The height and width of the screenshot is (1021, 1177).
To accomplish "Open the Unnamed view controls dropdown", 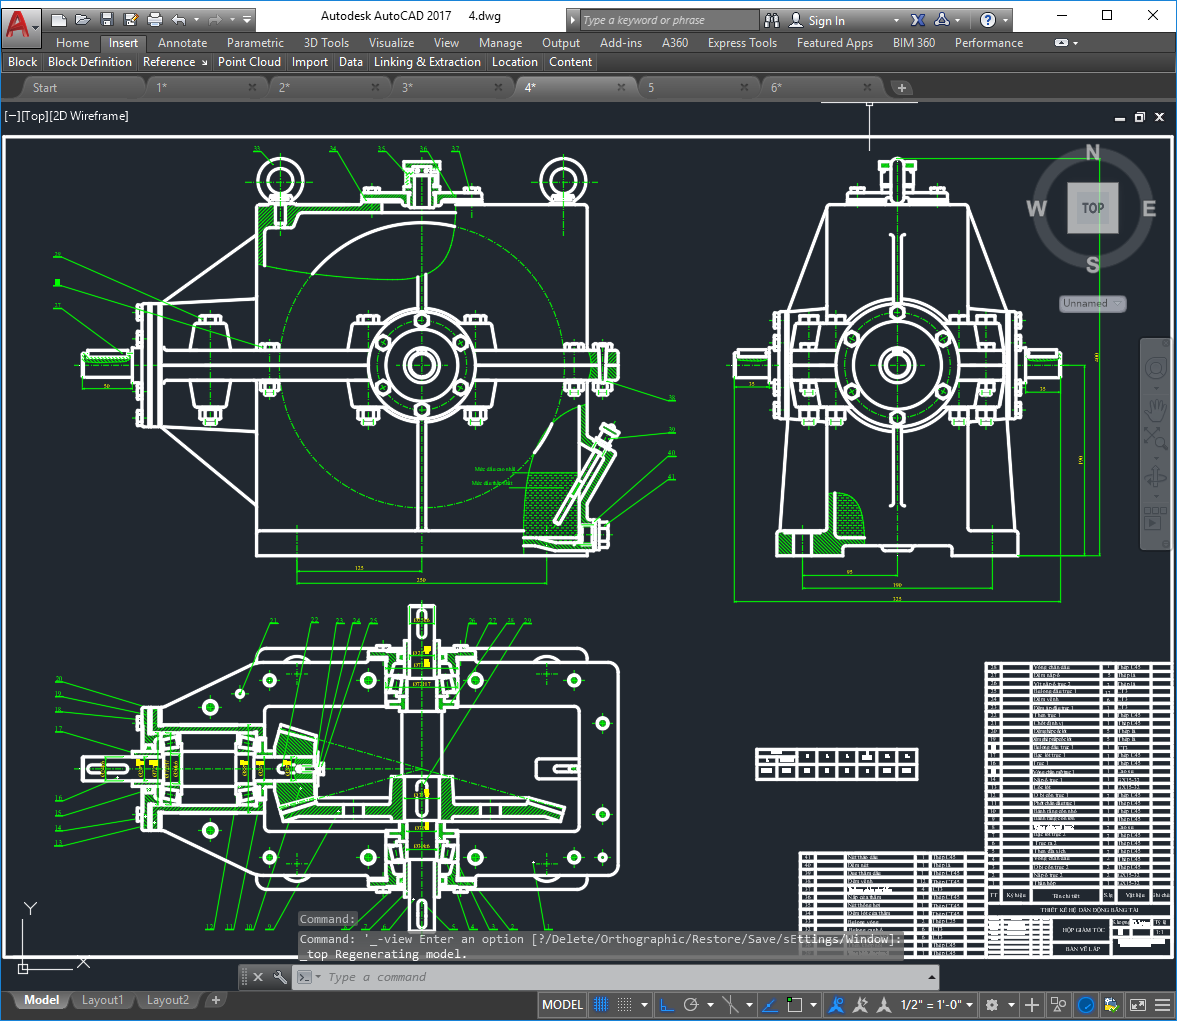I will (x=1092, y=303).
